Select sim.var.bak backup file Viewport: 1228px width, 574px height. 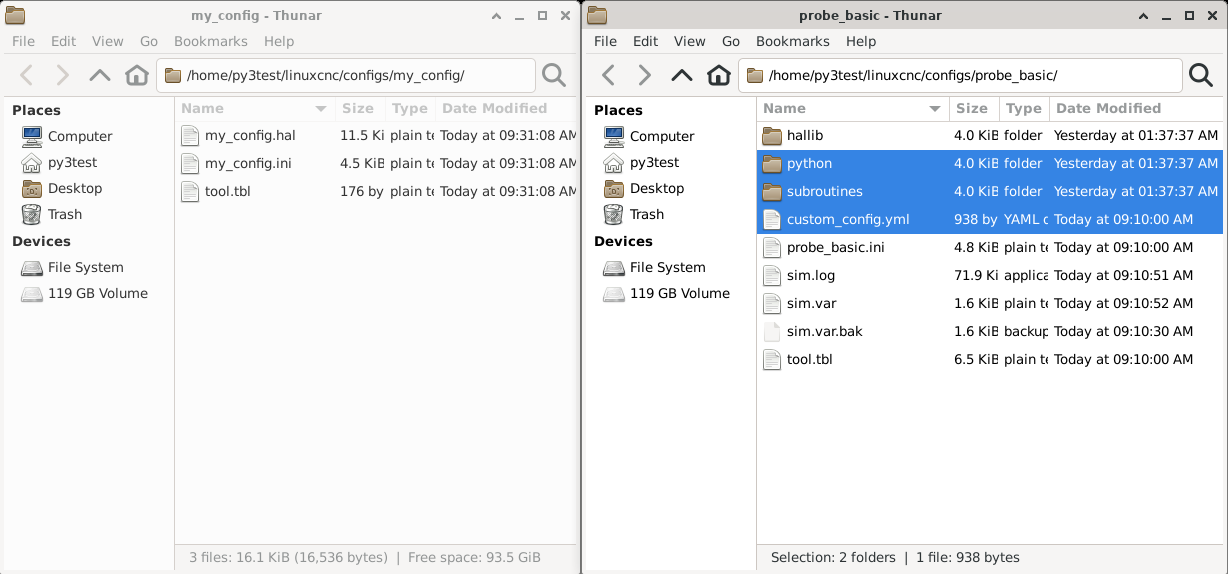pyautogui.click(x=990, y=331)
